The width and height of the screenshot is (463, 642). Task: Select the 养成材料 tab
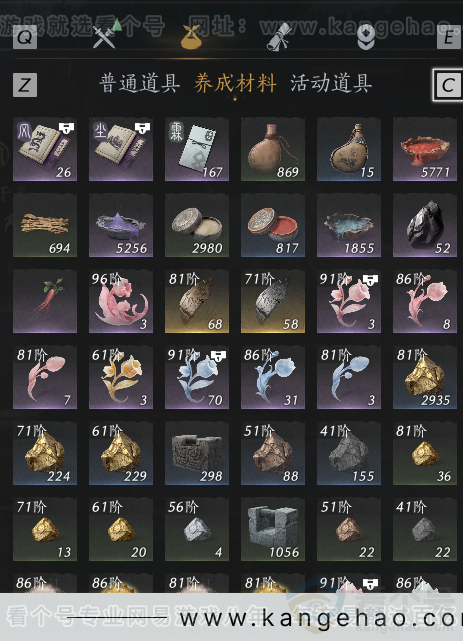[235, 84]
